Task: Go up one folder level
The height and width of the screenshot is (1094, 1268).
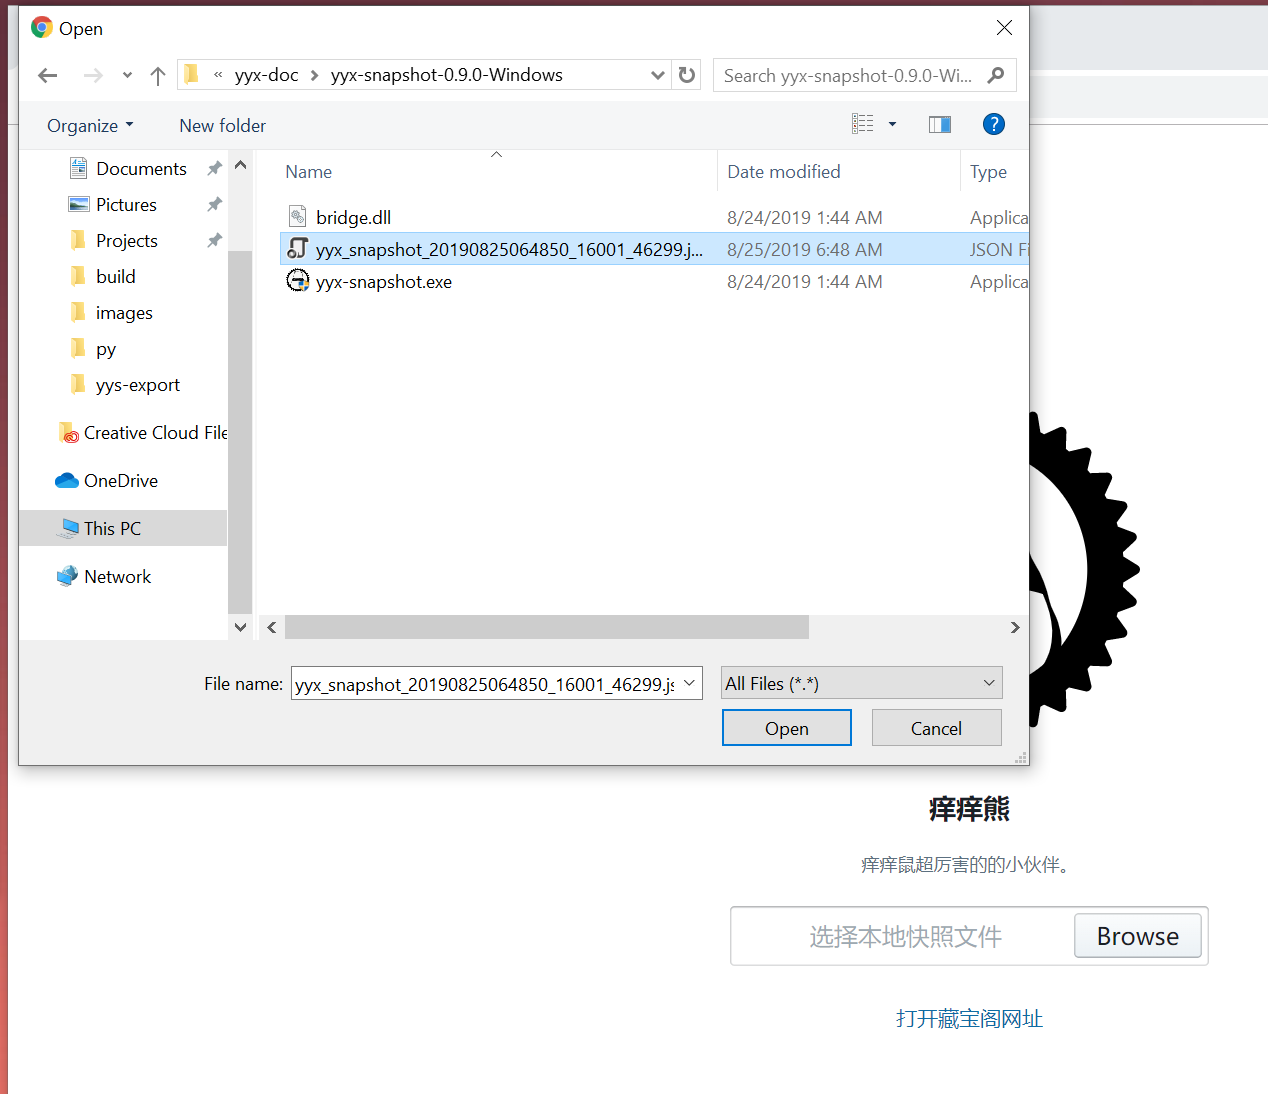Action: click(157, 76)
